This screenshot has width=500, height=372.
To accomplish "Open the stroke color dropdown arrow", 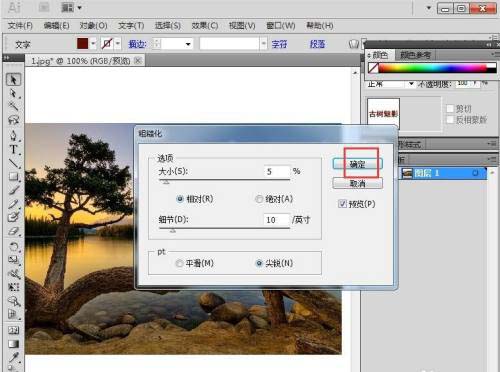I will click(117, 44).
